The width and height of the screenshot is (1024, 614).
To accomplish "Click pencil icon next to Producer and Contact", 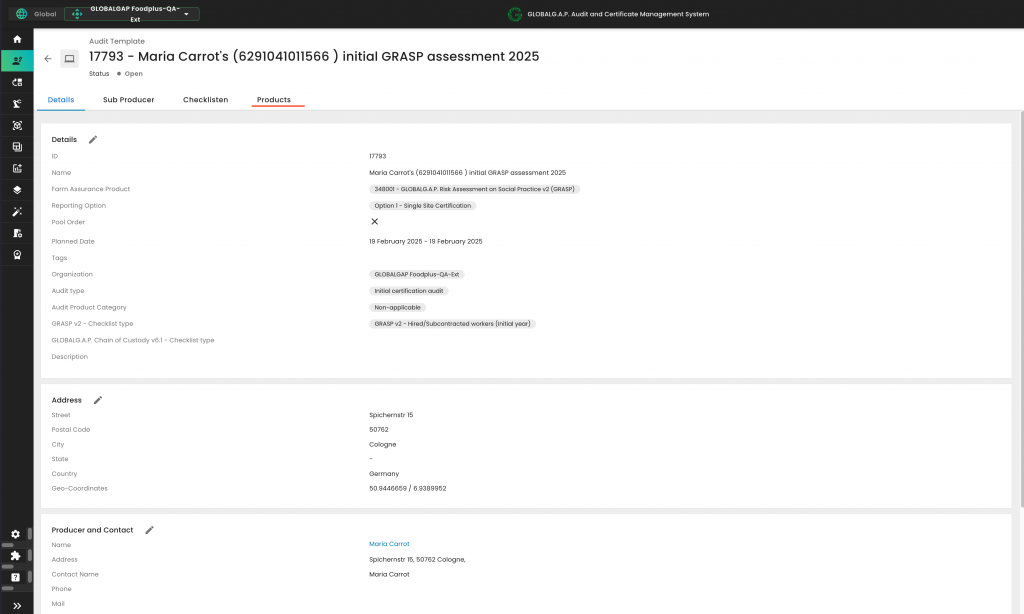I will click(149, 530).
